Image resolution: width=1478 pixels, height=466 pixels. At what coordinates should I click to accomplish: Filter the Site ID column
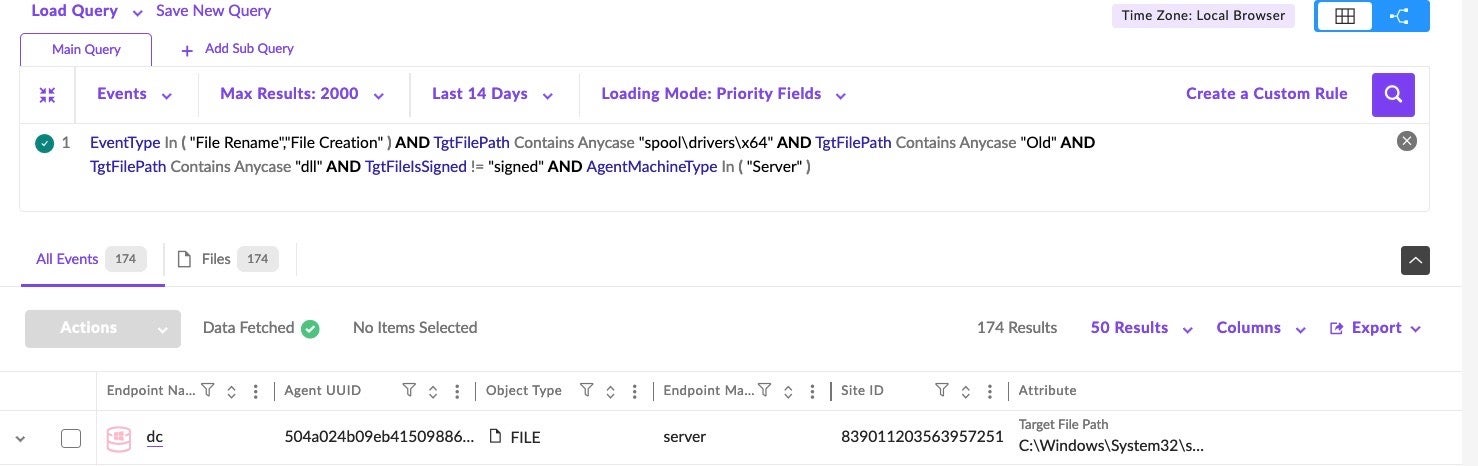[941, 391]
